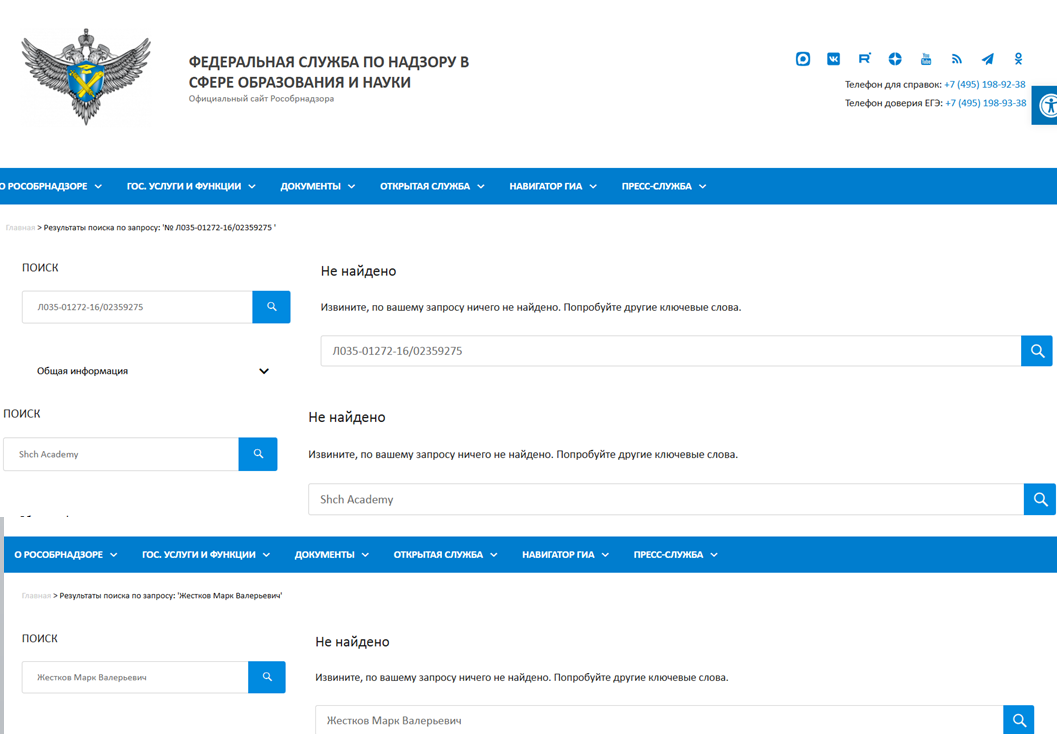This screenshot has height=734, width=1057.
Task: Click the chevron after Открытая служба in the top menu bar
Action: pos(481,187)
